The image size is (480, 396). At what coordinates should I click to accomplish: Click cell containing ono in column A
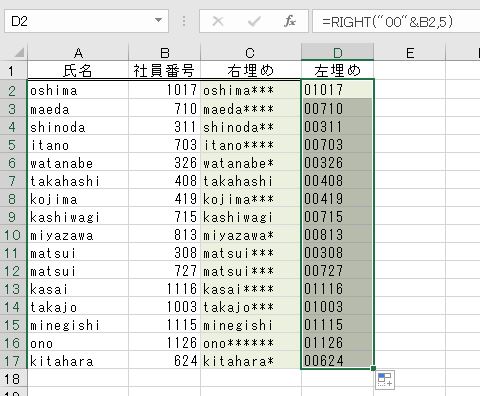[78, 343]
